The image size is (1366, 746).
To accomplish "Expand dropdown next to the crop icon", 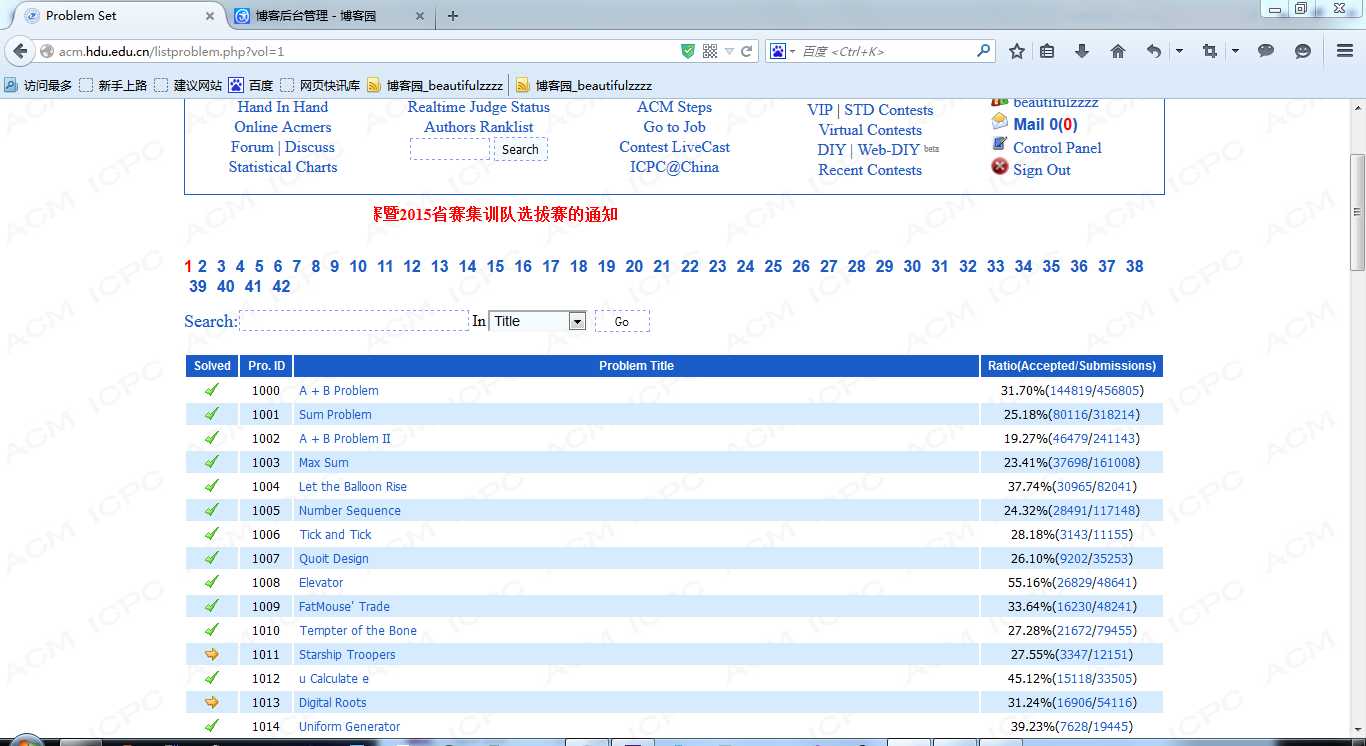I will point(1236,51).
